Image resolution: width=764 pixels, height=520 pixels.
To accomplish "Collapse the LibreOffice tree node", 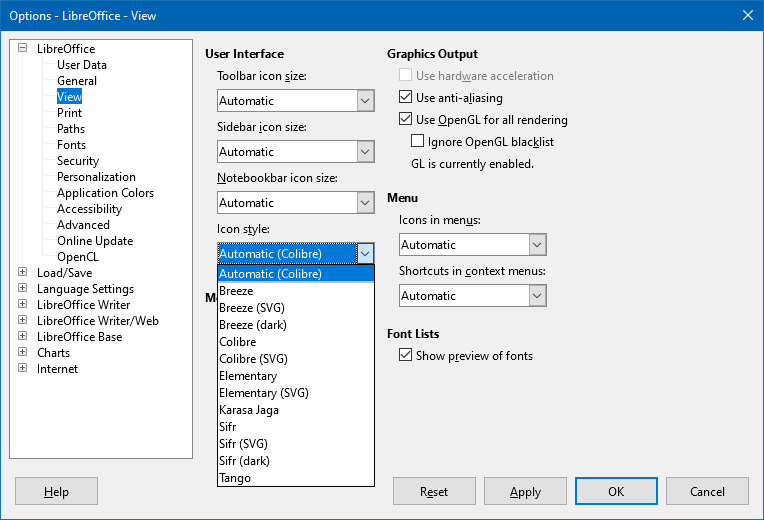I will point(23,48).
